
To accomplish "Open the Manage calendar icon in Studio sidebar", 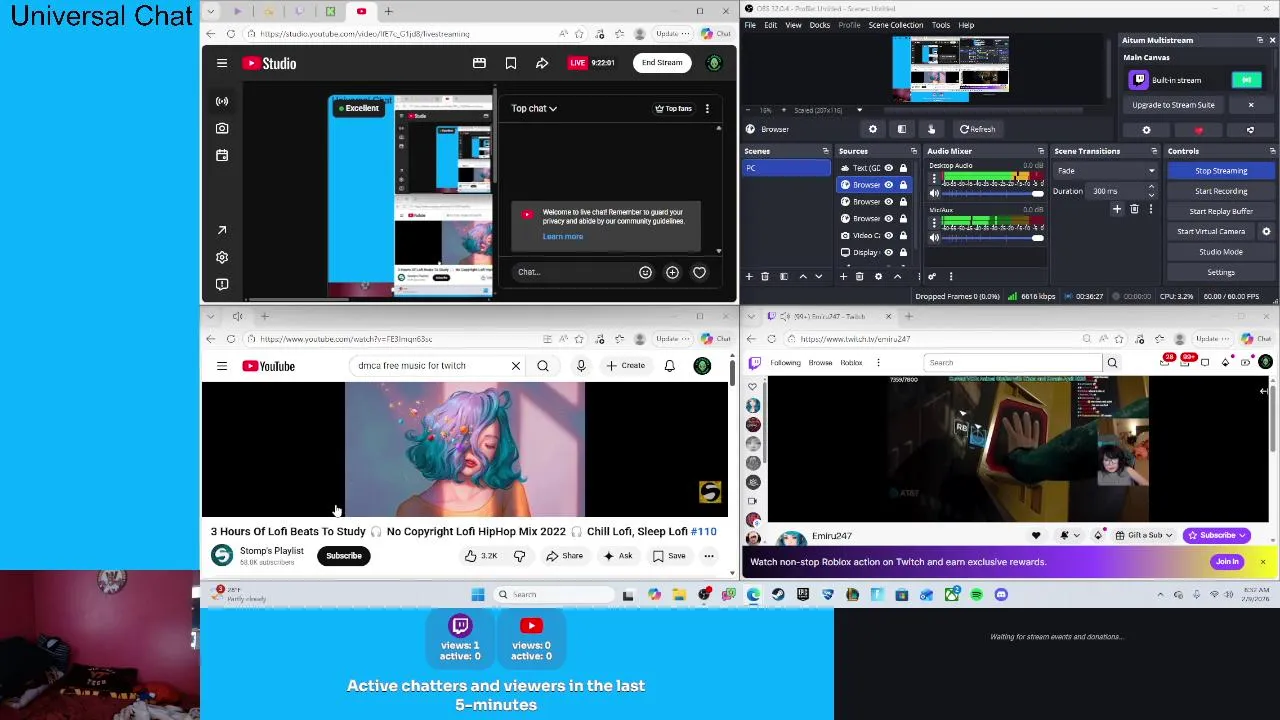I will coord(222,155).
